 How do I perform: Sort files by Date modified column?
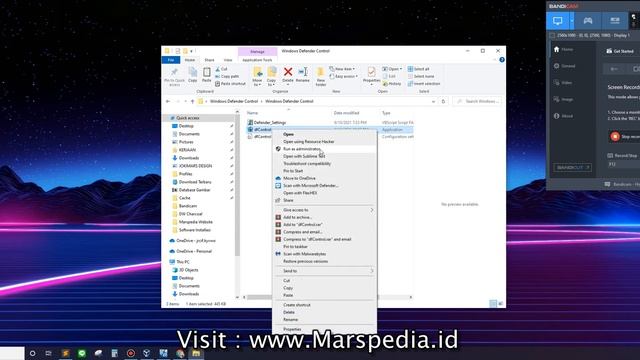tap(346, 113)
